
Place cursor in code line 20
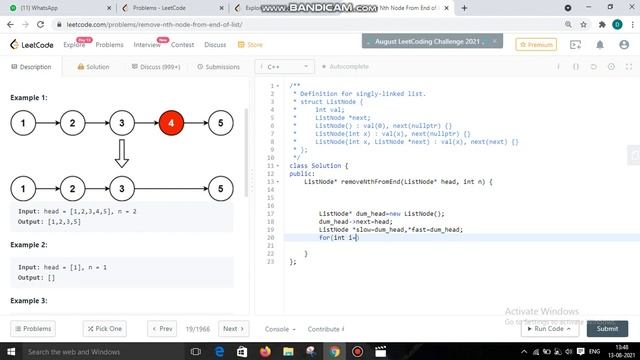pos(461,238)
